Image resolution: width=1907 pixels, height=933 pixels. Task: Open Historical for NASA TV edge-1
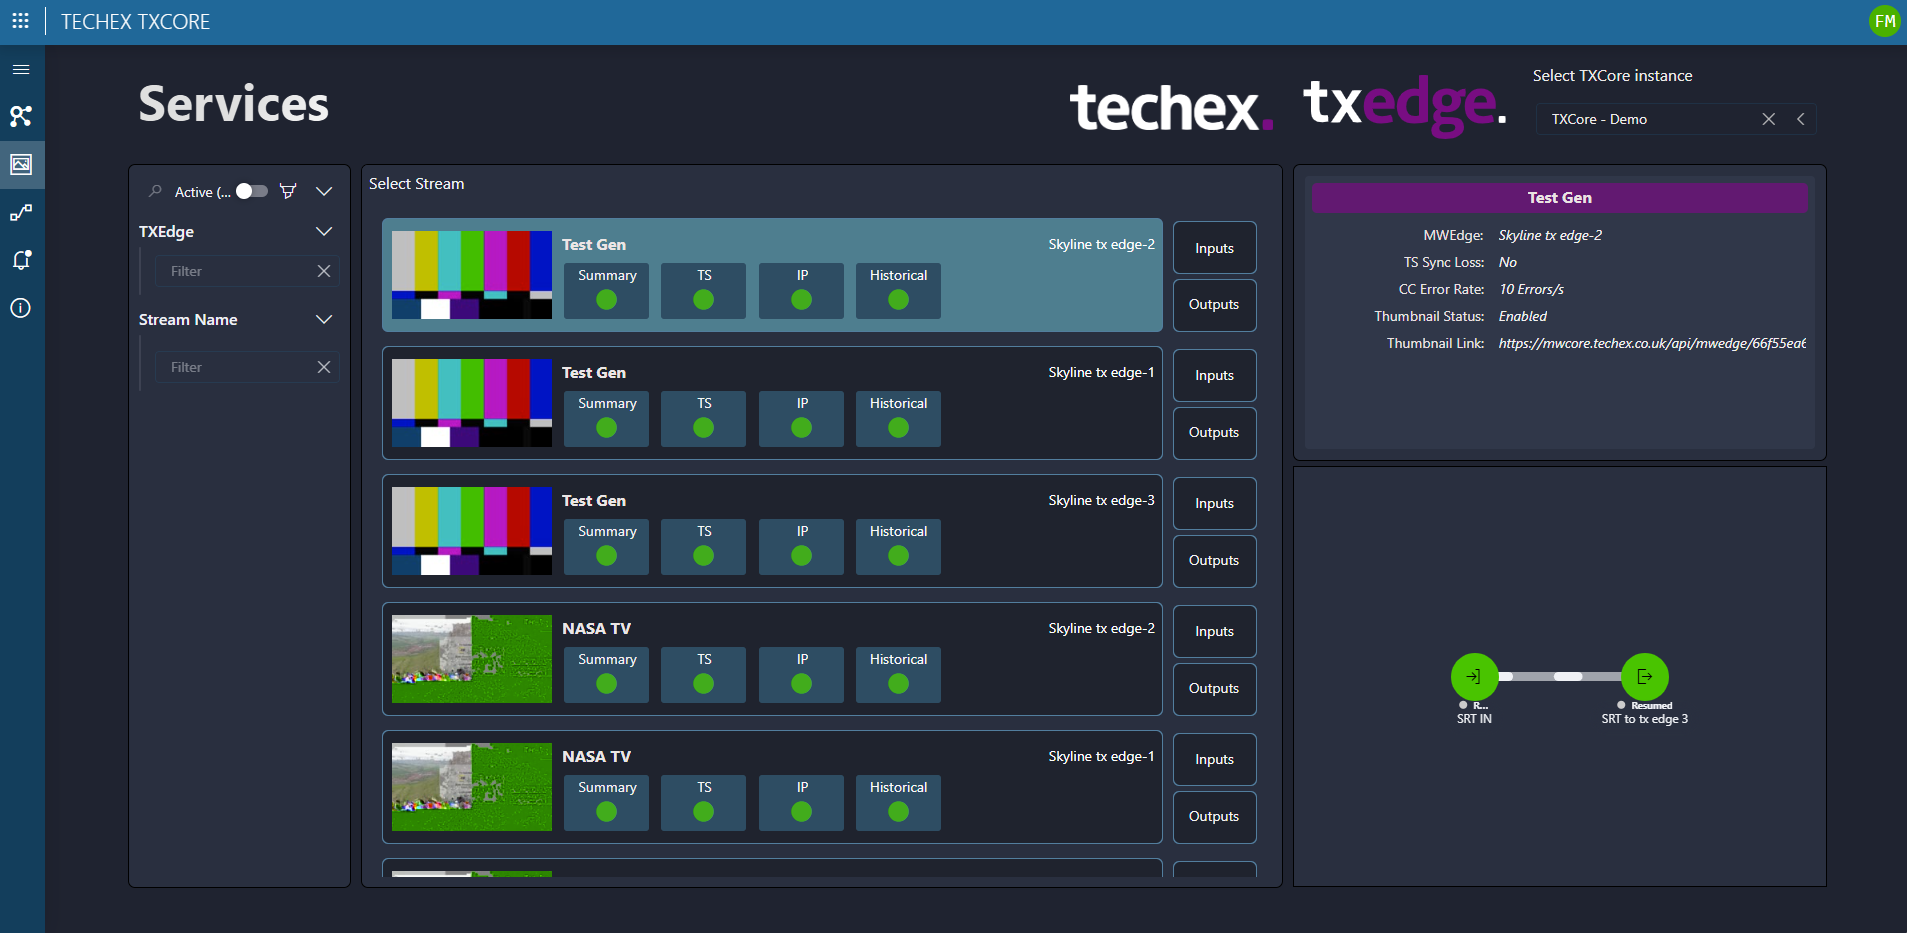898,802
